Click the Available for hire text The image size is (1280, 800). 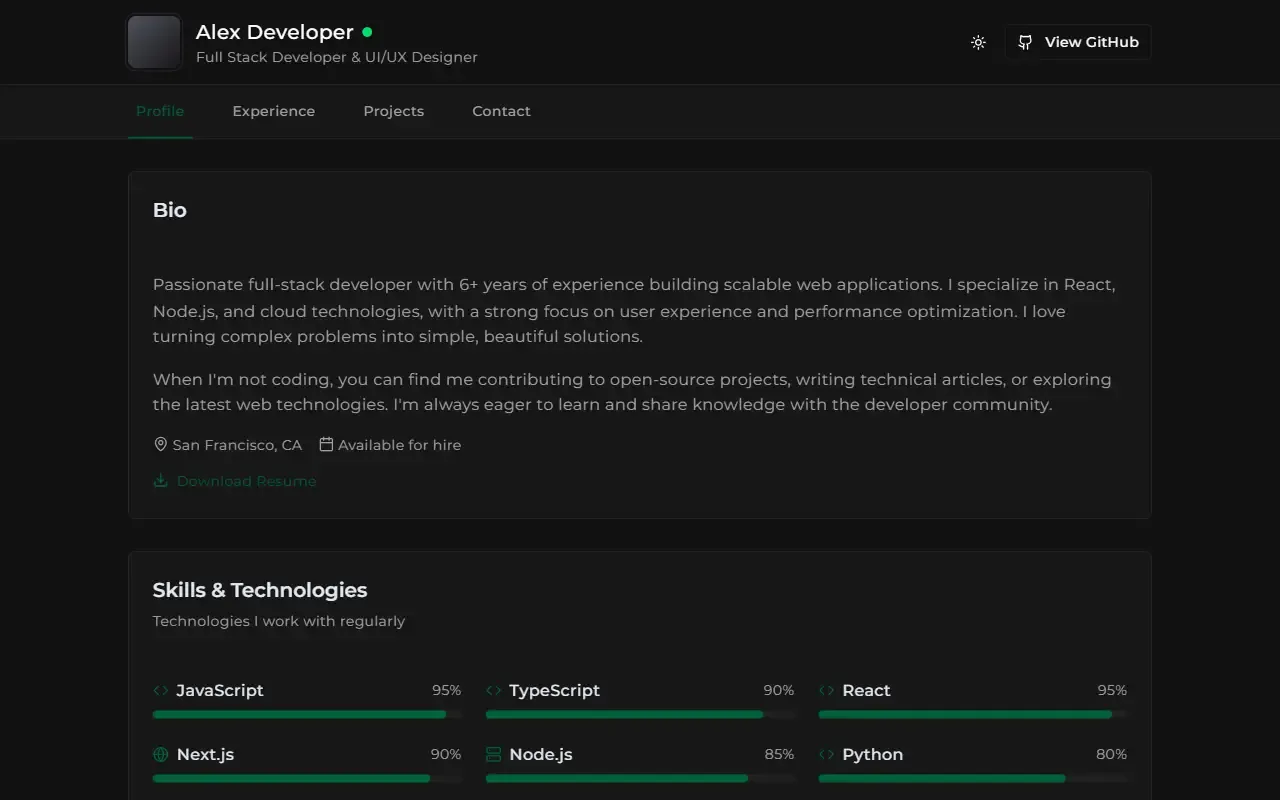coord(400,445)
